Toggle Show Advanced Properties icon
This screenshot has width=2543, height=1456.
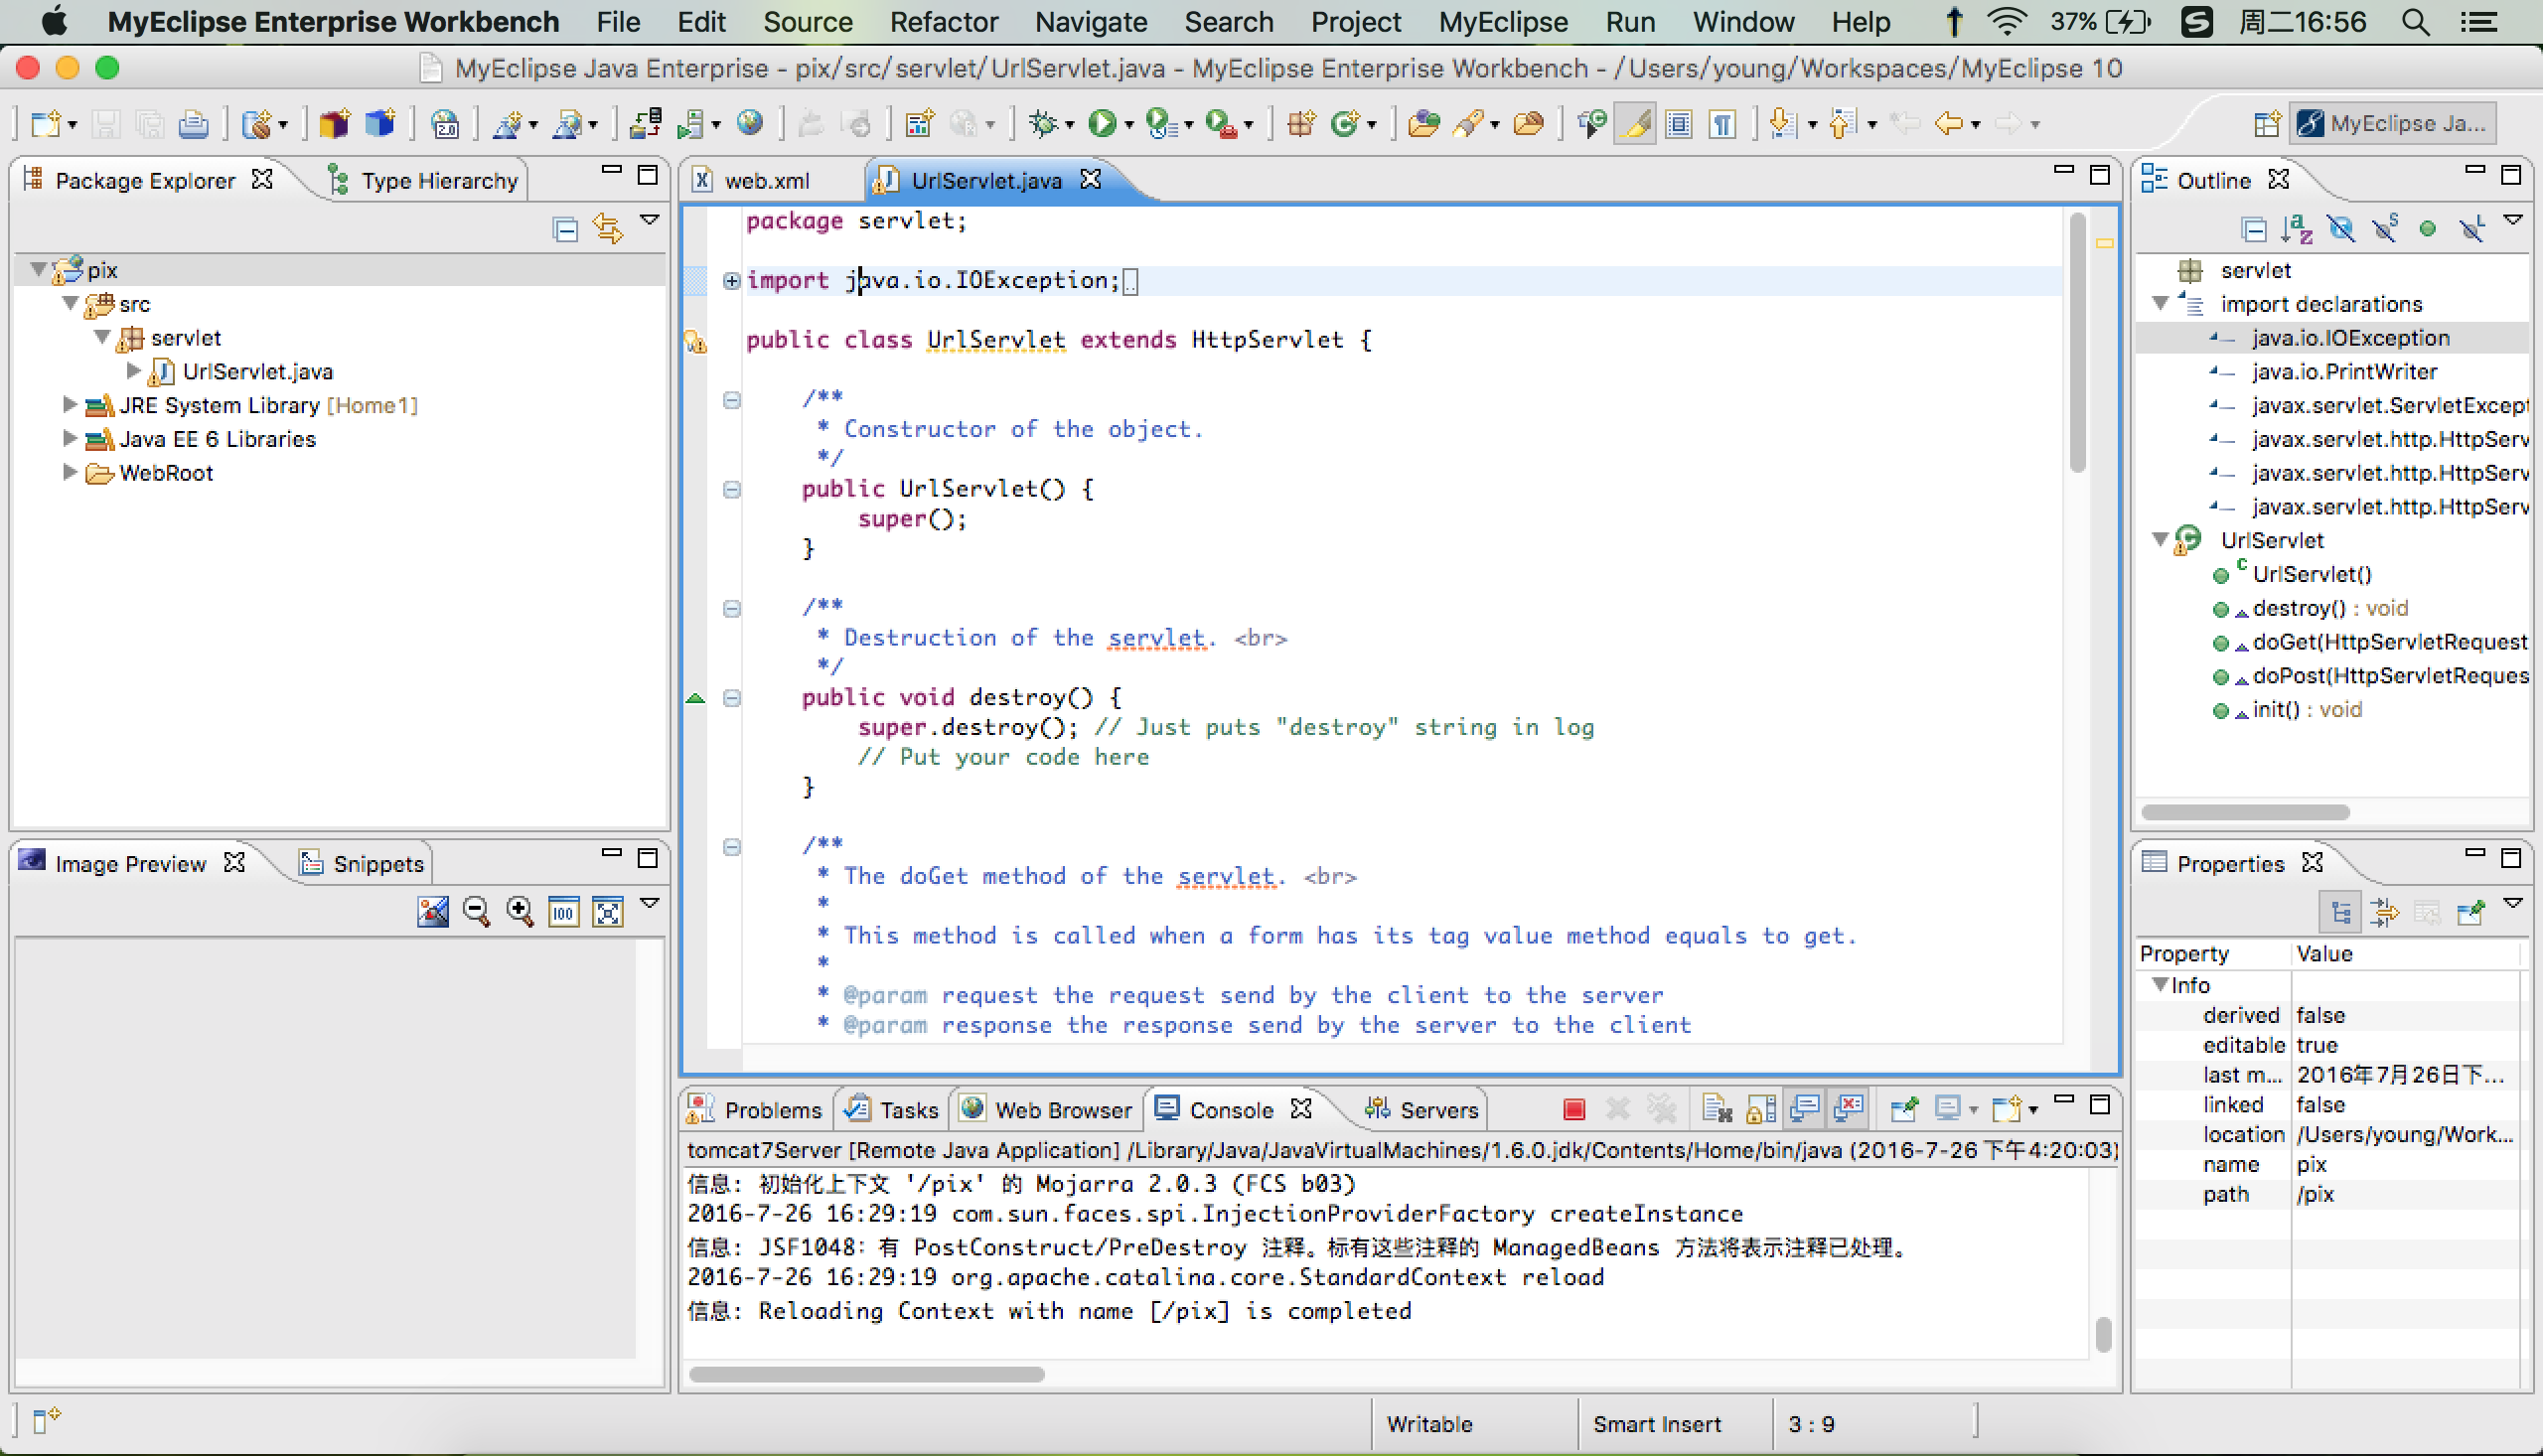coord(2385,912)
